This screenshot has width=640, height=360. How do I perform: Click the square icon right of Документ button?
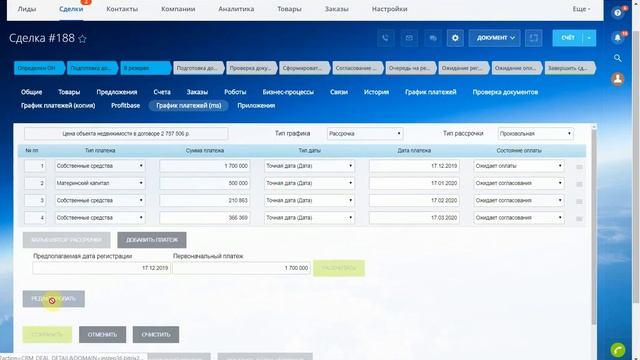point(533,38)
